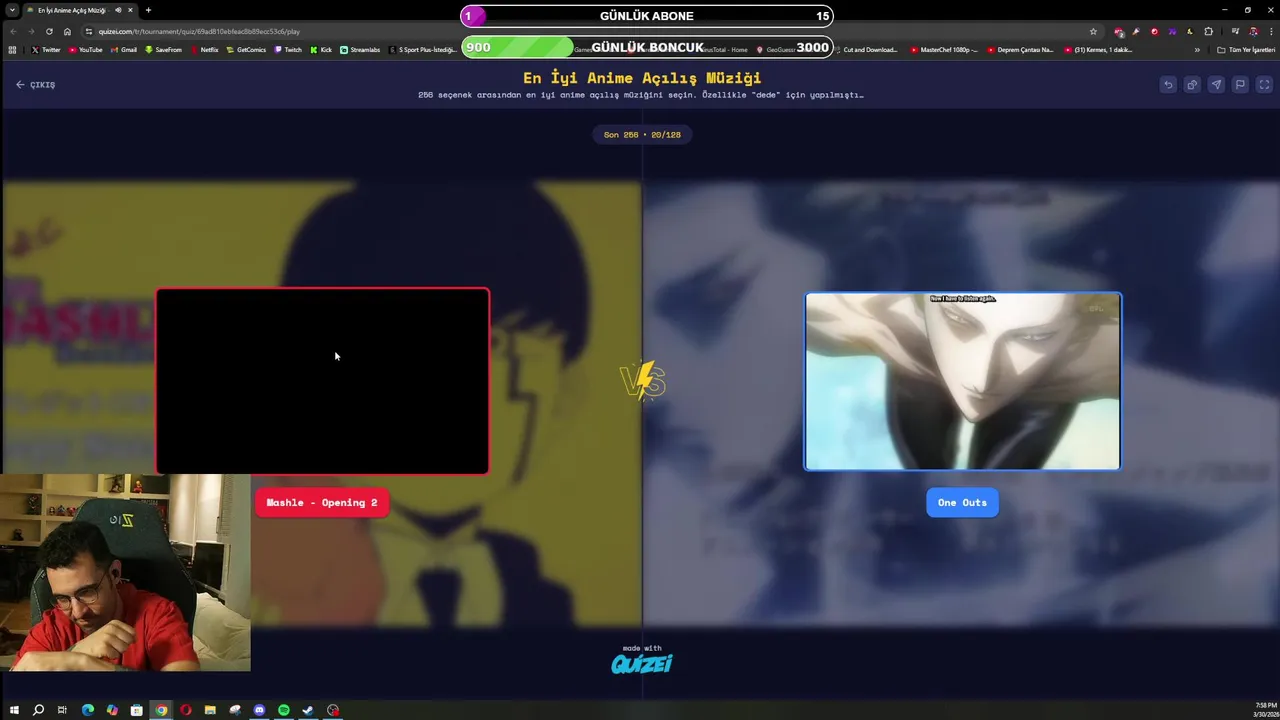Open (31) Kermes bookmark

1099,49
